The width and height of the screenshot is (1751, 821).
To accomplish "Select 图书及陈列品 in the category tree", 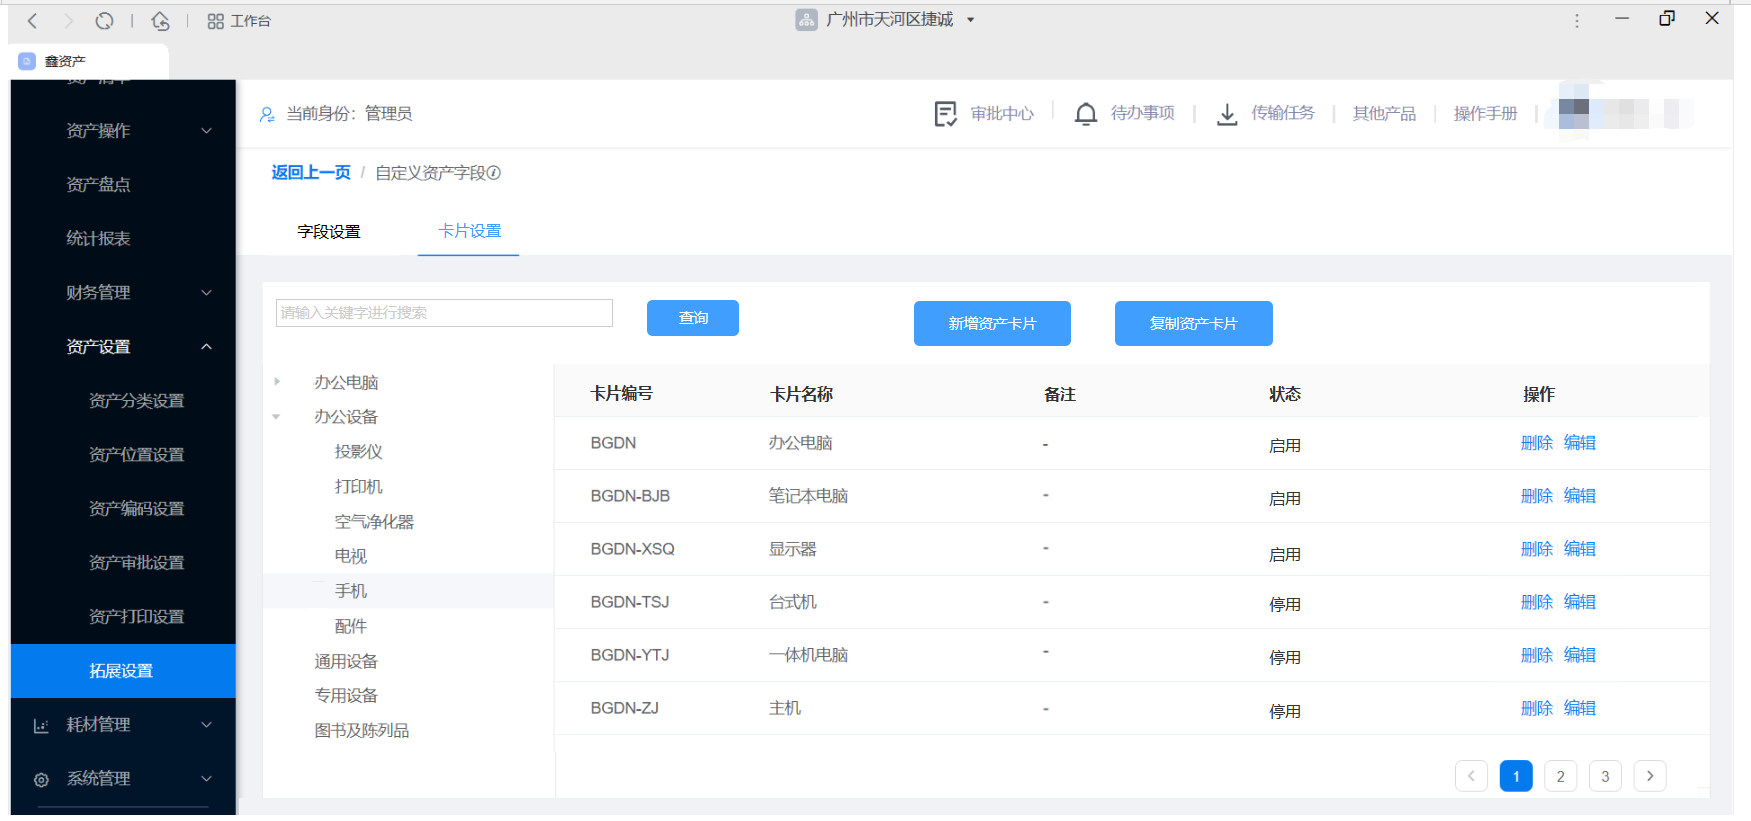I will [362, 731].
